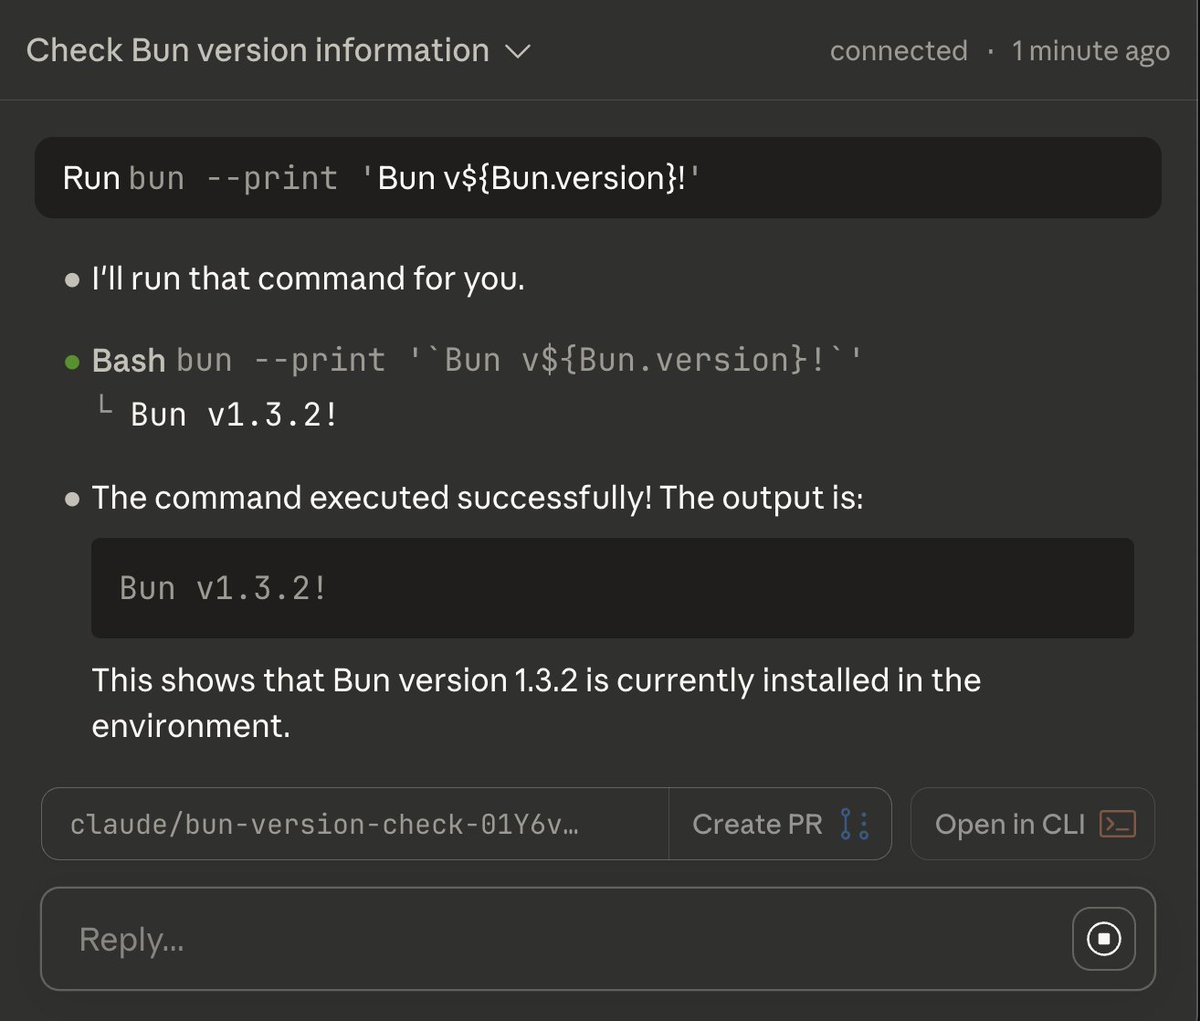The width and height of the screenshot is (1200, 1021).
Task: Select the user prompt "Run bun --print" message
Action: [x=597, y=178]
